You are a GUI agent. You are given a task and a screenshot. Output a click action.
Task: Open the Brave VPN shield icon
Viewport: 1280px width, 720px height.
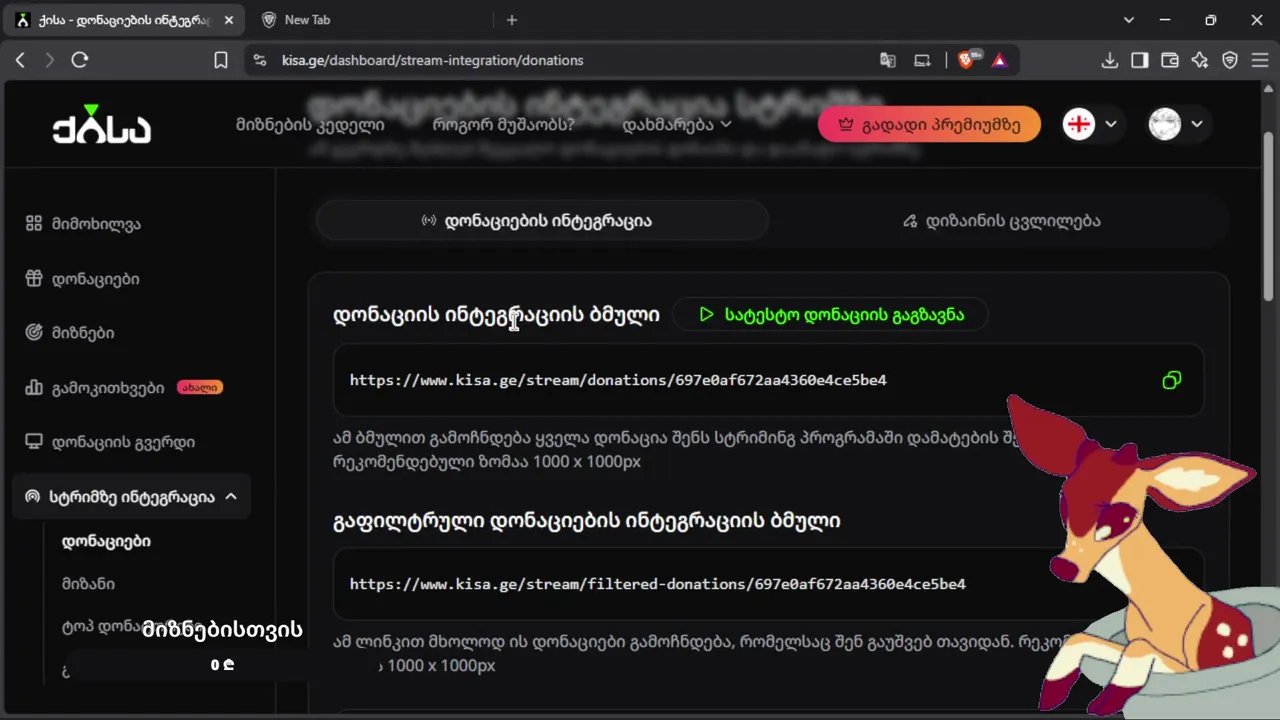click(x=1230, y=60)
